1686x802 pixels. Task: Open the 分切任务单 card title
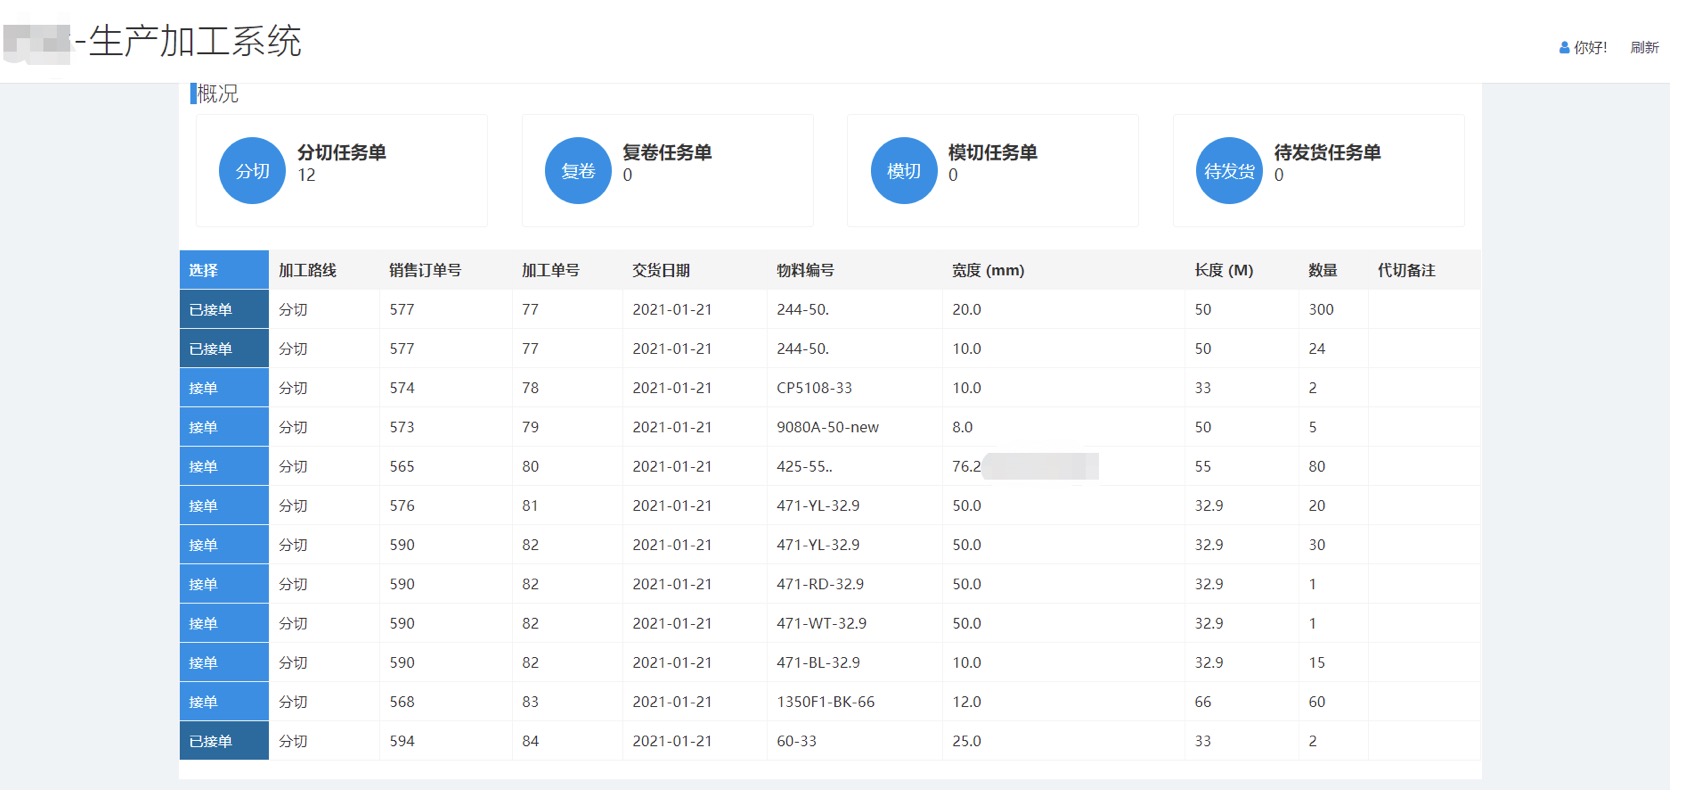[341, 152]
